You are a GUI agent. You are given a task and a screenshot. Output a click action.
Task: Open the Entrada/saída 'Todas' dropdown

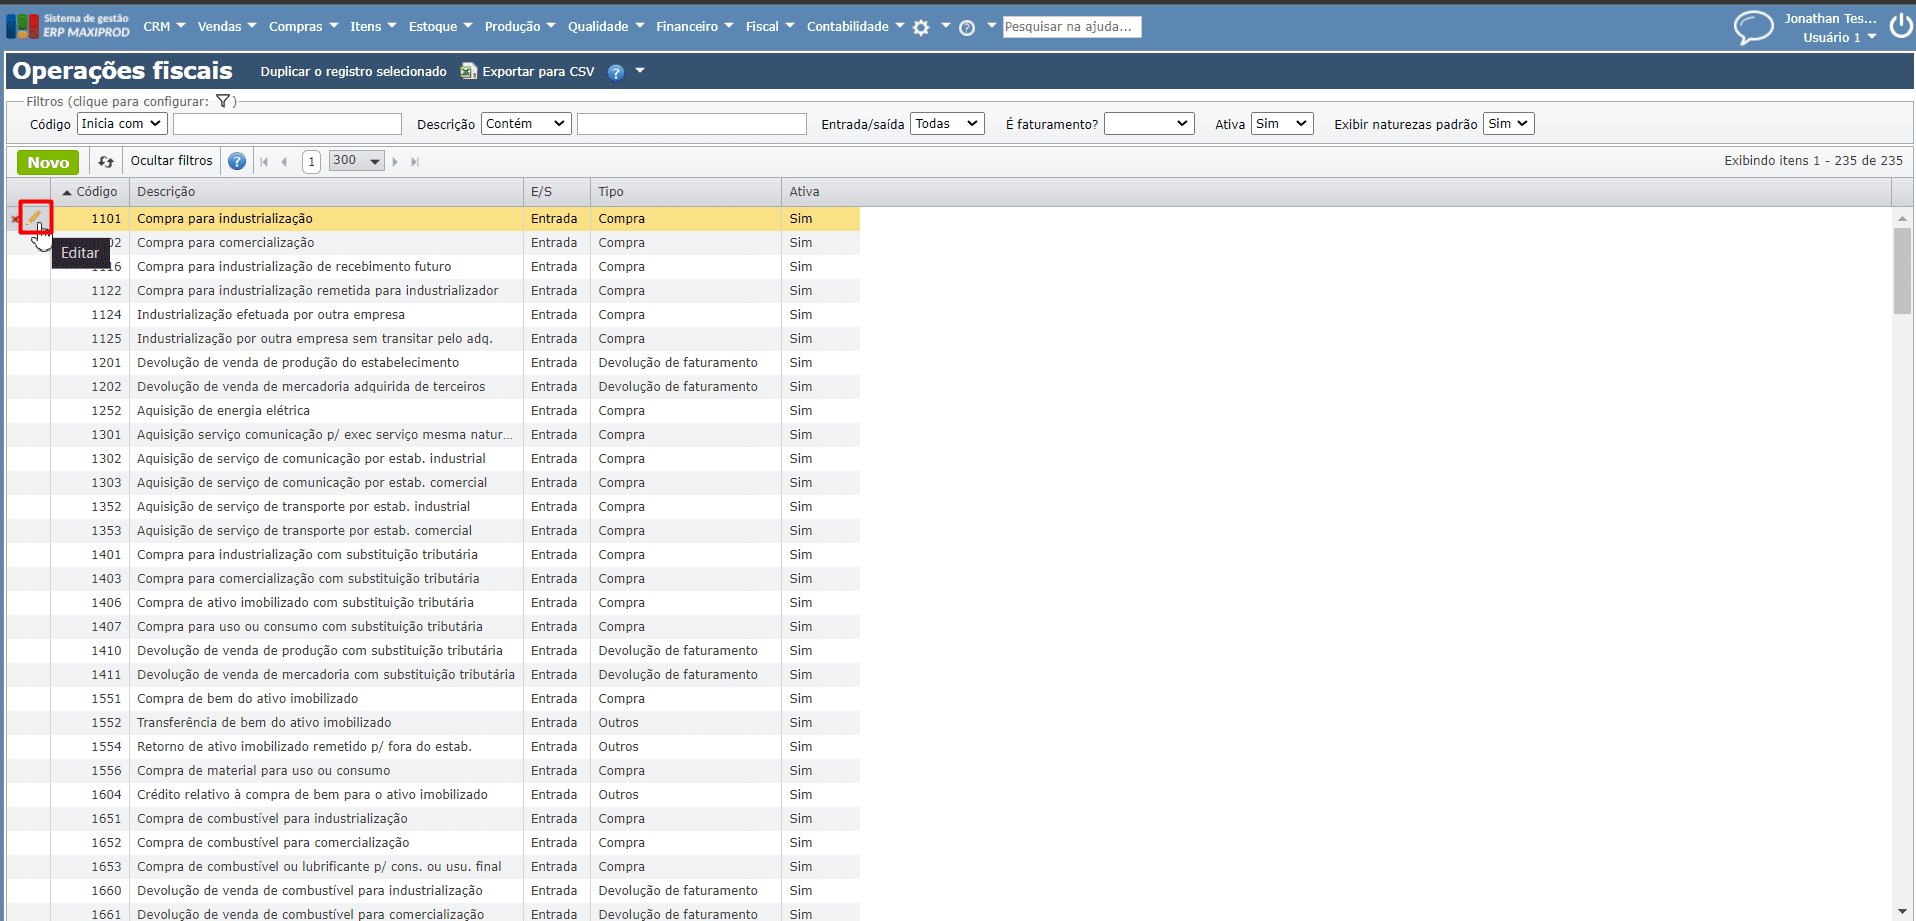(947, 124)
